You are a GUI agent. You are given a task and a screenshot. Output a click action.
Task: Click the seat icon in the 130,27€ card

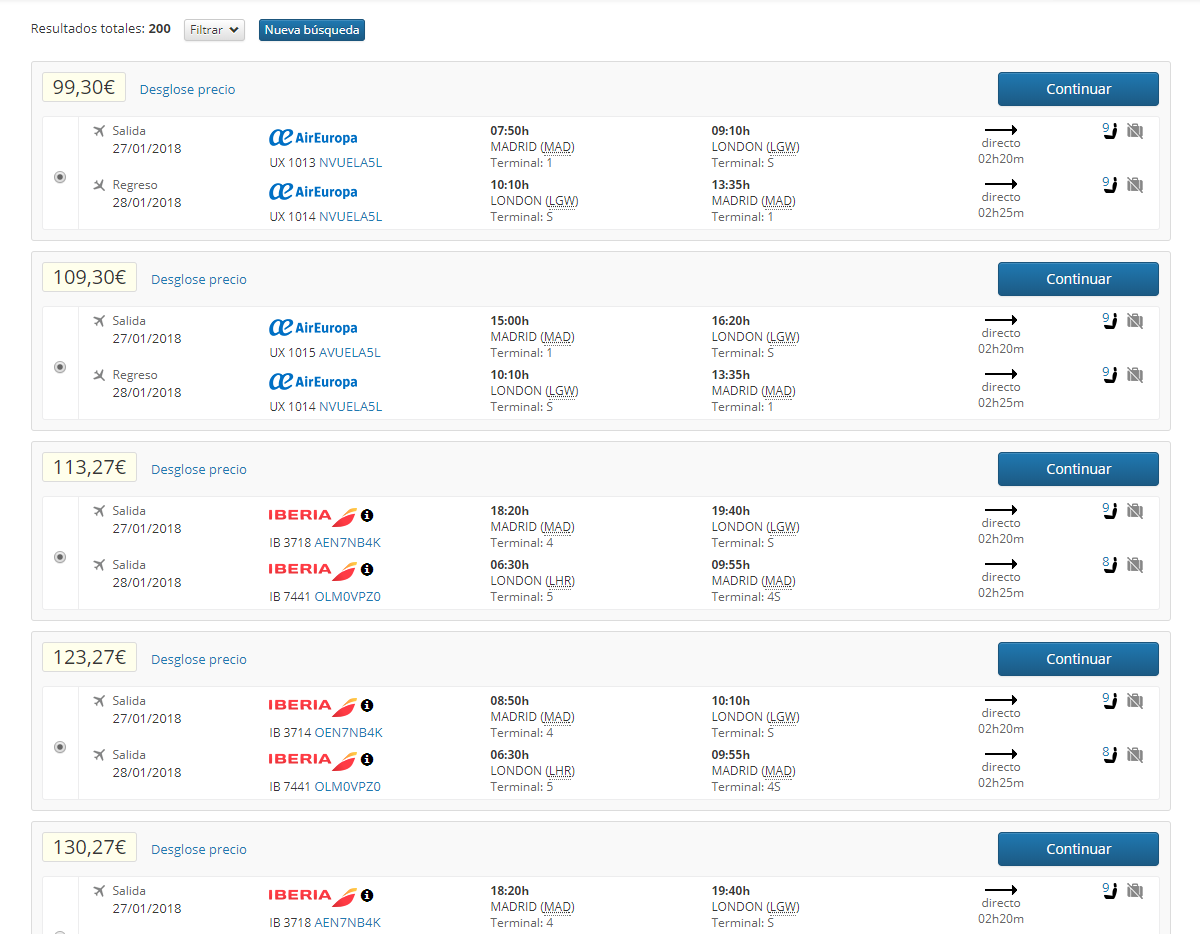pos(1109,890)
